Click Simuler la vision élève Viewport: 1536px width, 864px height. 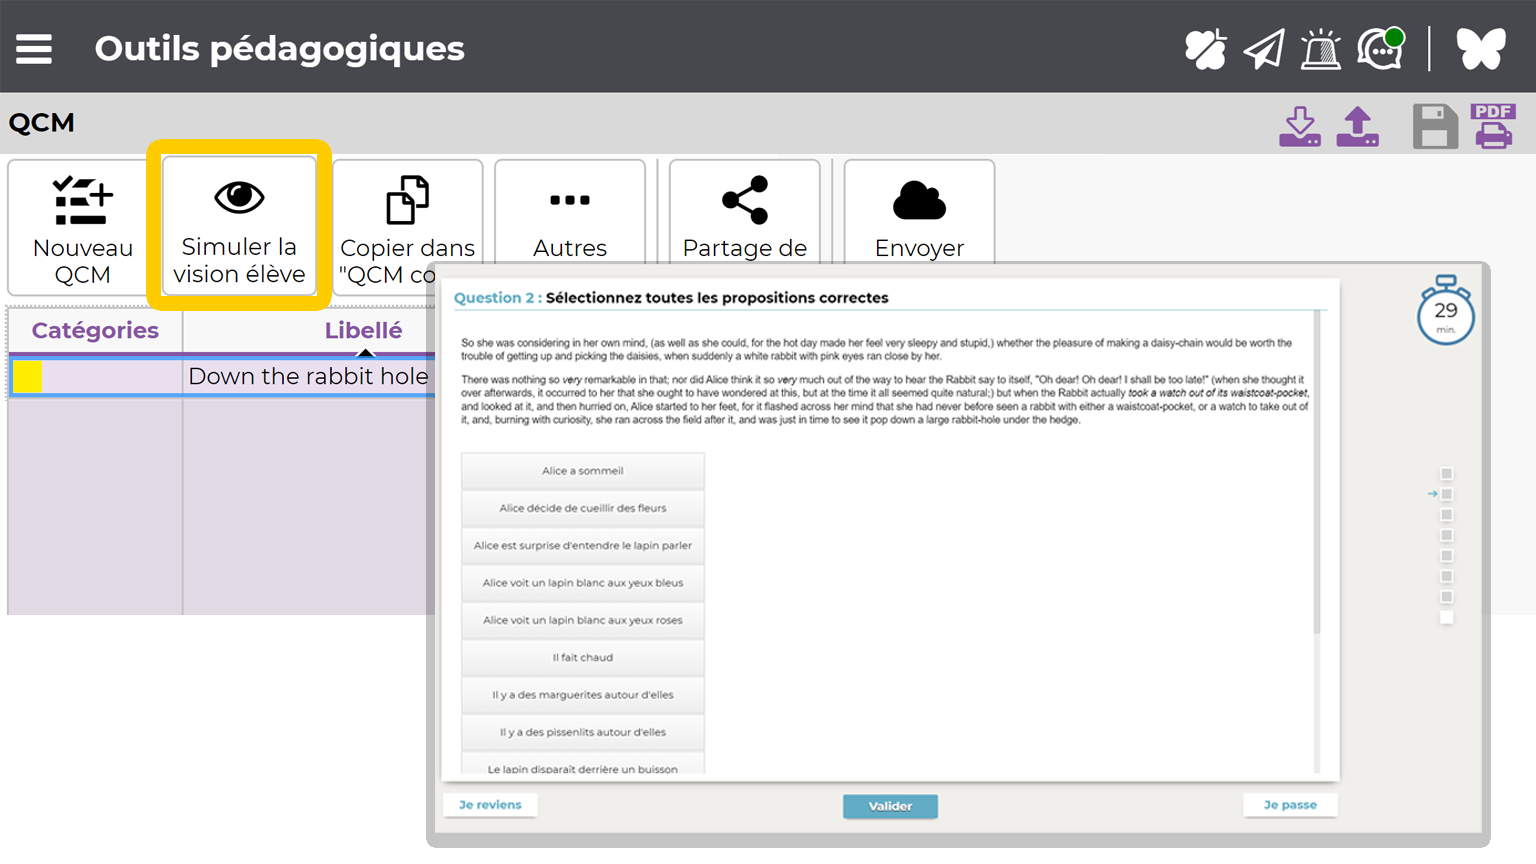239,225
